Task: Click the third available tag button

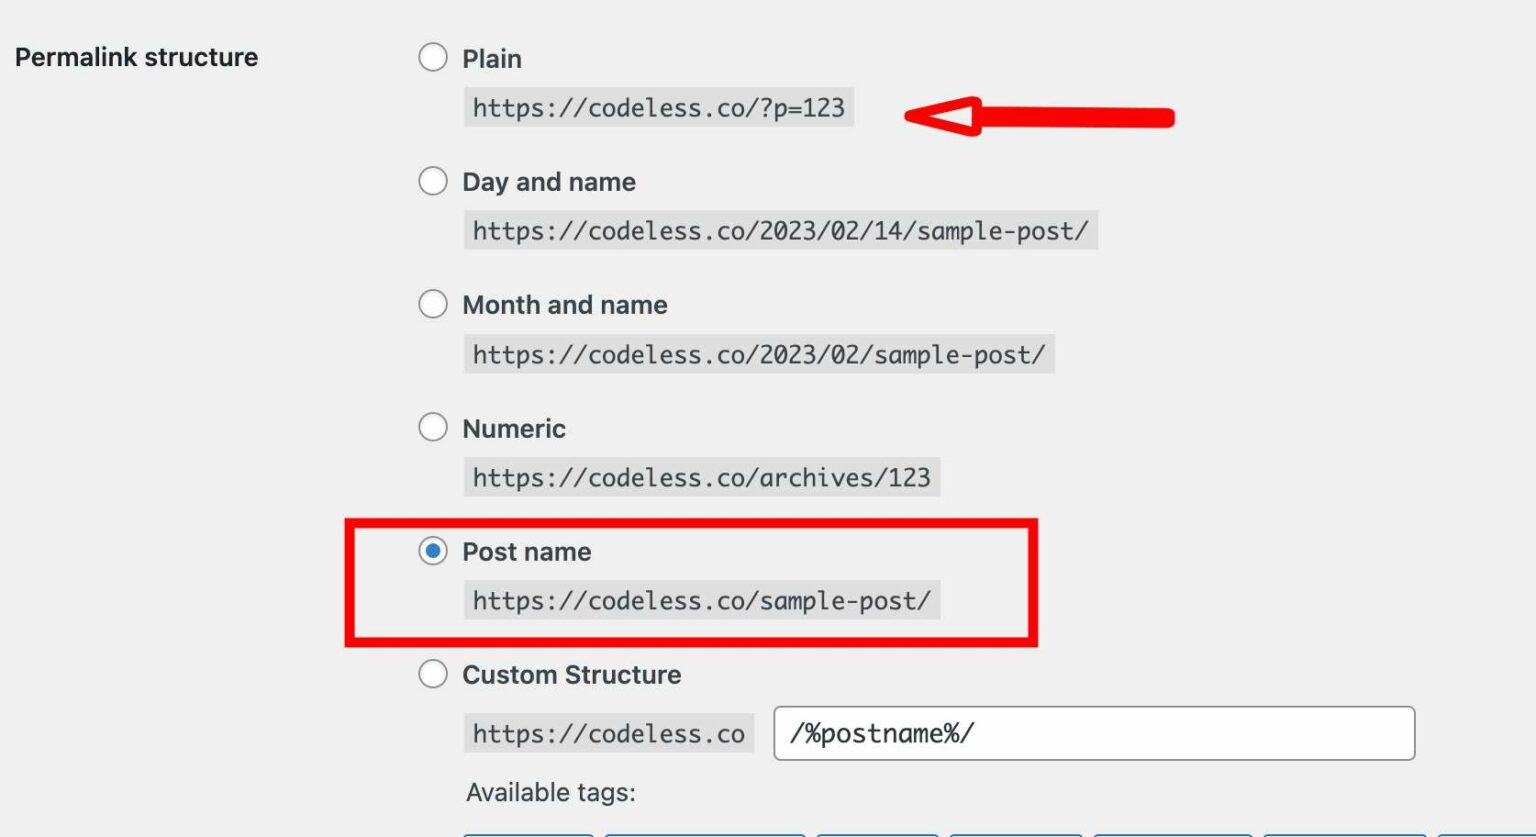Action: 877,833
